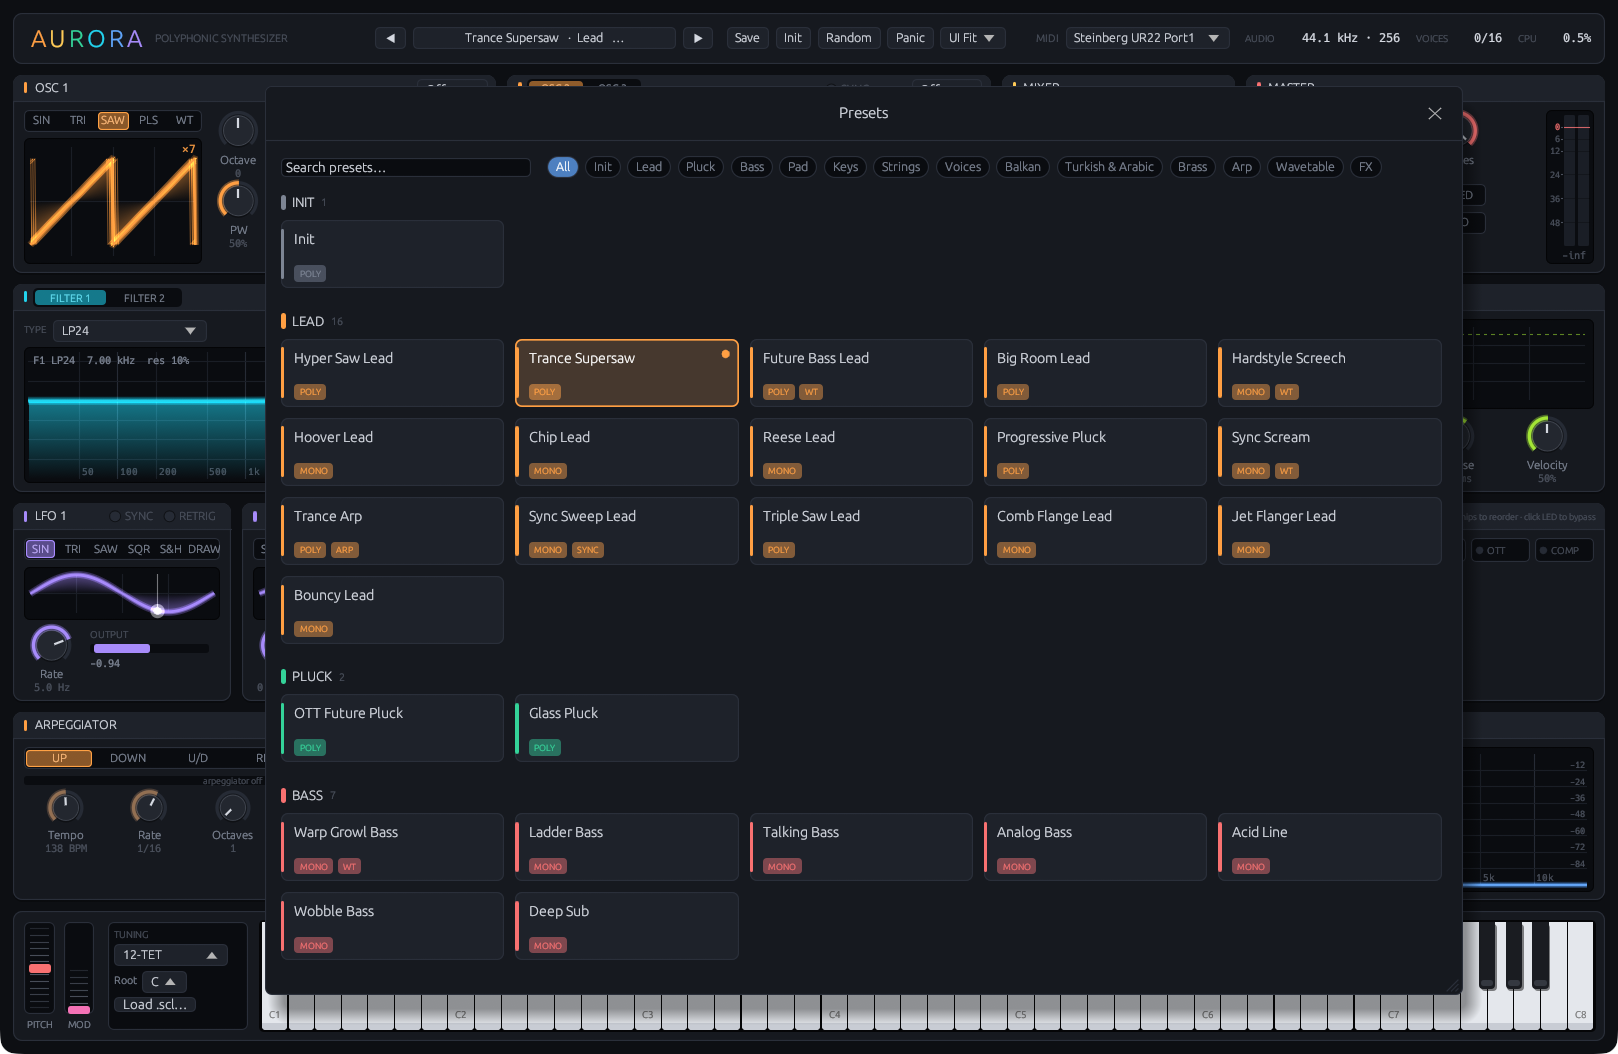Screen dimensions: 1618x1054
Task: Click the Arpeggiator Octaves knob
Action: [232, 806]
